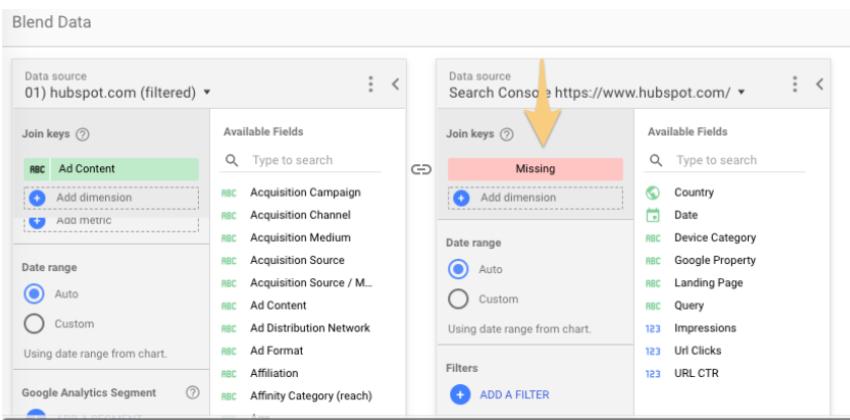
Task: Click the Join keys help icon in right panel
Action: (x=506, y=134)
